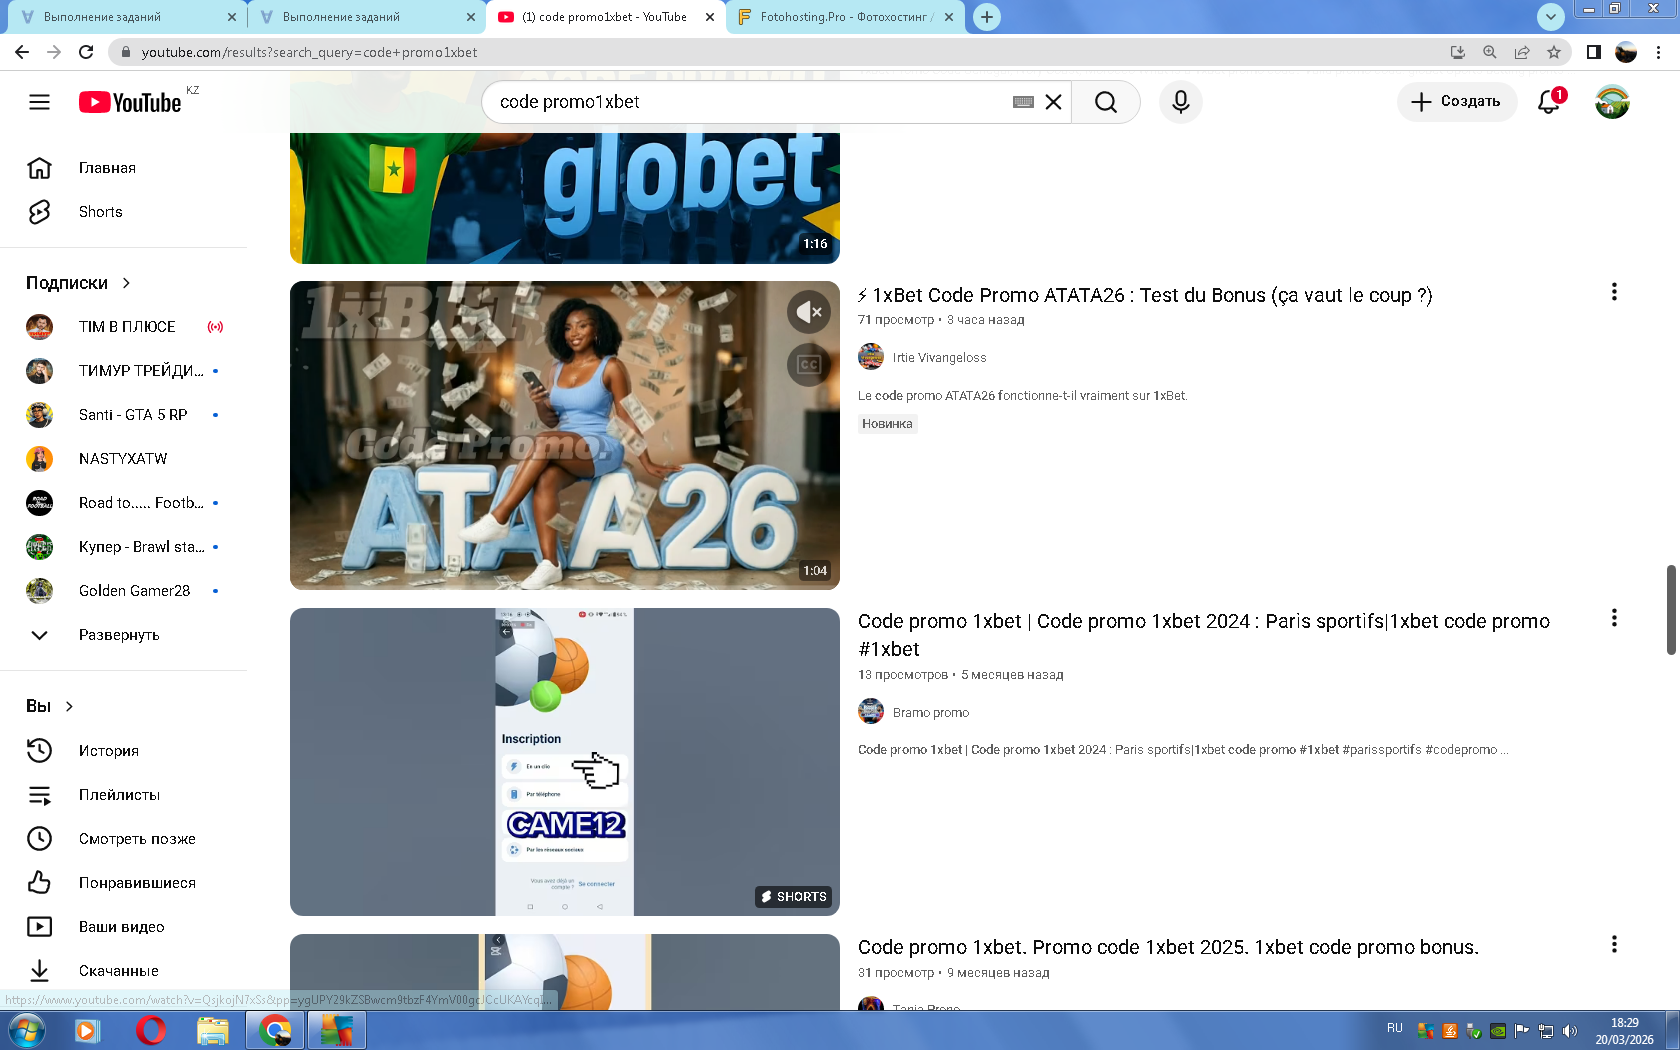Open more options for 1xbet 2025 video
The width and height of the screenshot is (1680, 1050).
pyautogui.click(x=1614, y=944)
